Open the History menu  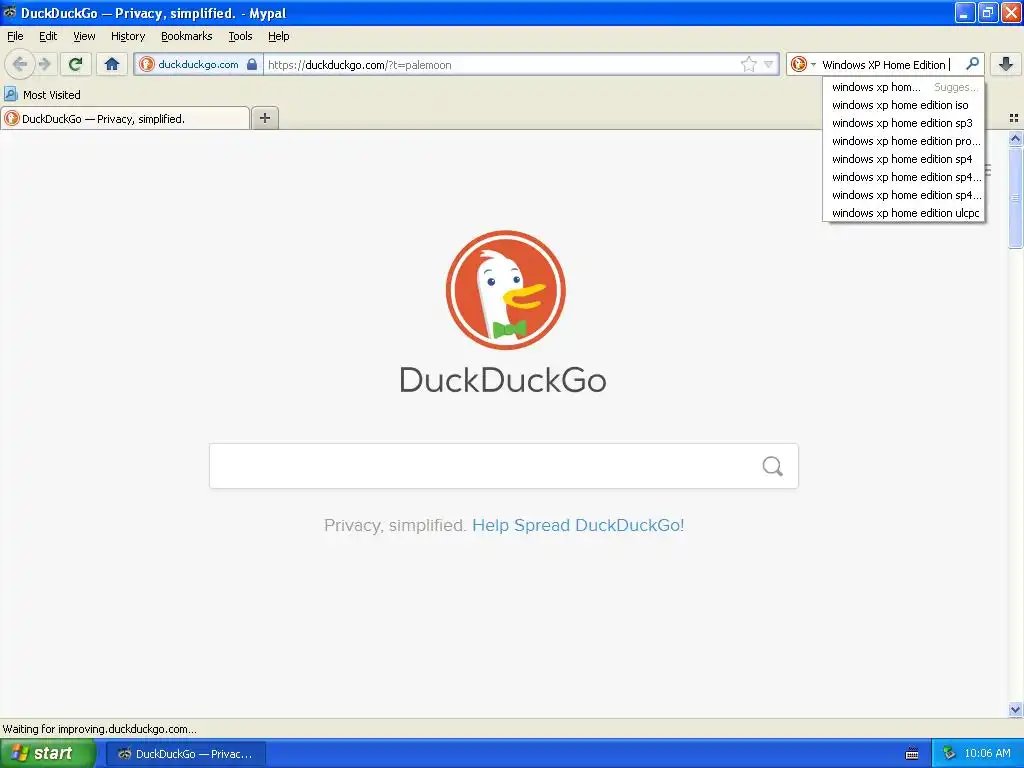click(127, 36)
